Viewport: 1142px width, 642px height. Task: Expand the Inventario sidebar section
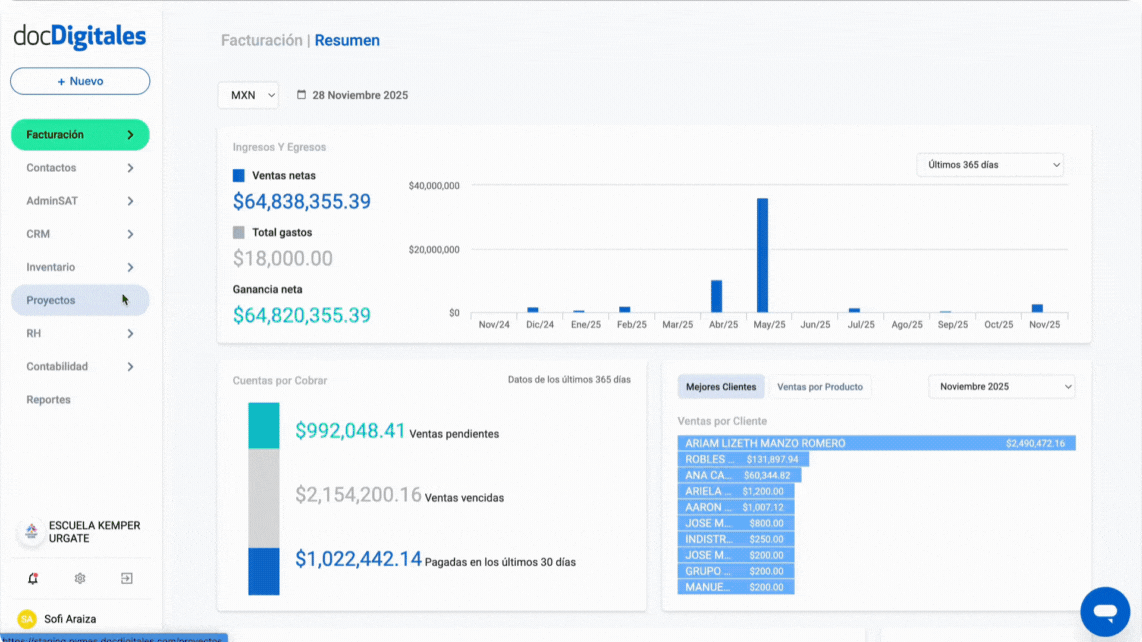click(x=79, y=266)
